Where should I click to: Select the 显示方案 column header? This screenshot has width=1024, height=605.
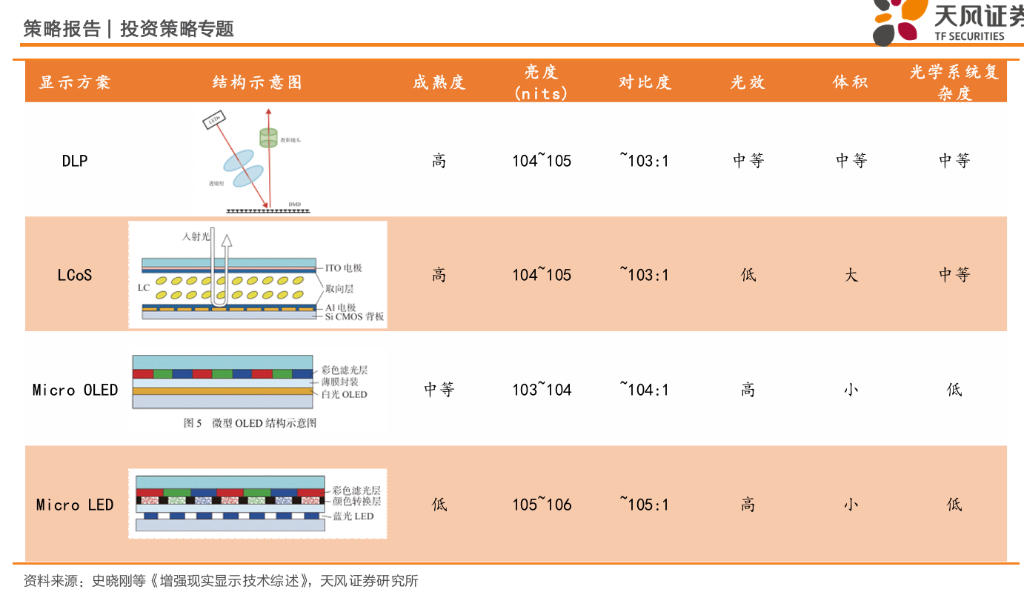click(75, 82)
